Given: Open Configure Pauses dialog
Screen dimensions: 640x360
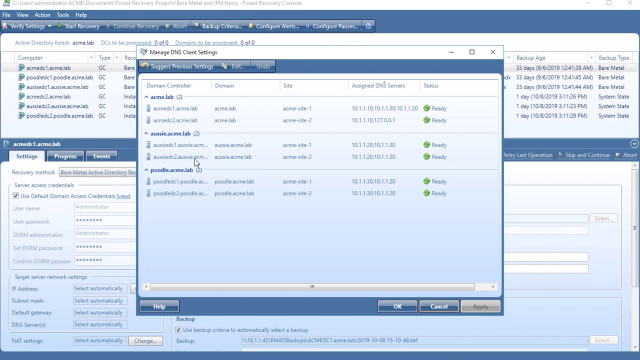Looking at the screenshot, I should pyautogui.click(x=331, y=26).
